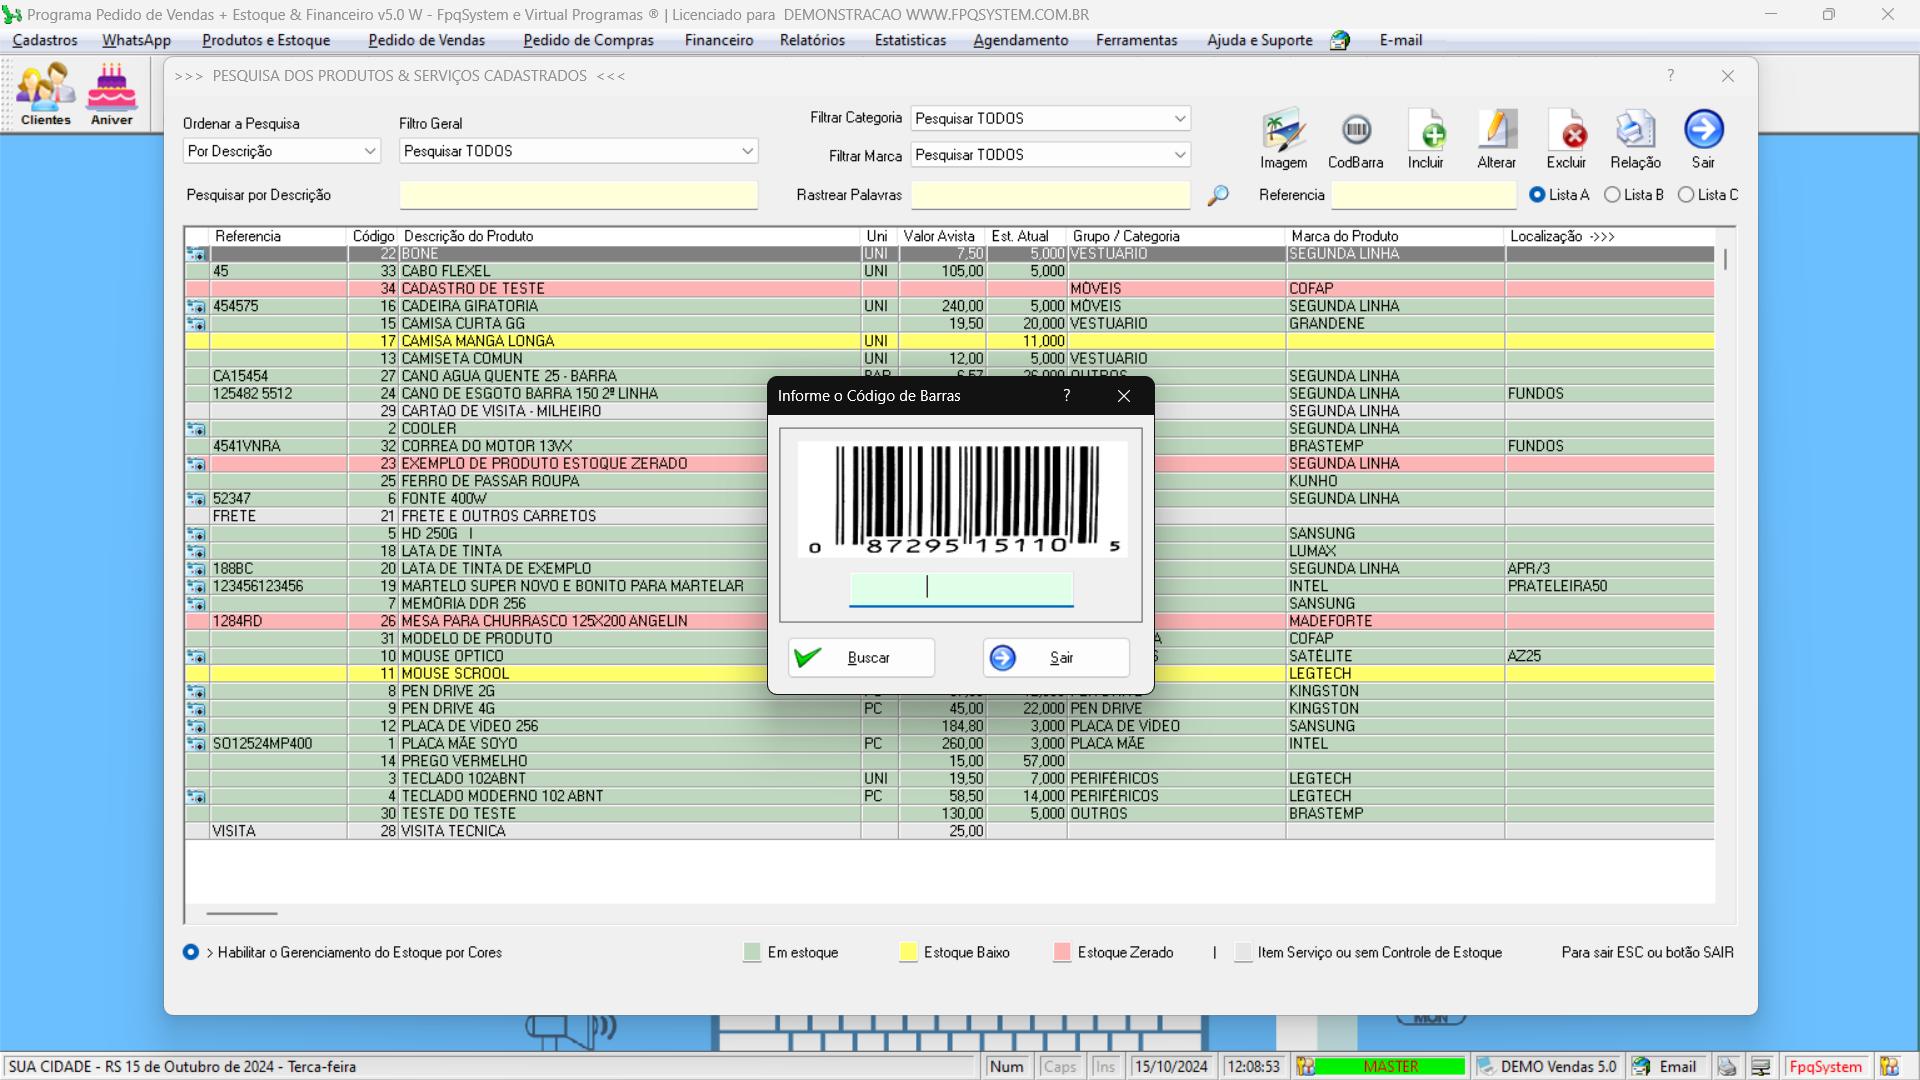Select the Lista C radio button
The height and width of the screenshot is (1080, 1920).
pos(1686,195)
